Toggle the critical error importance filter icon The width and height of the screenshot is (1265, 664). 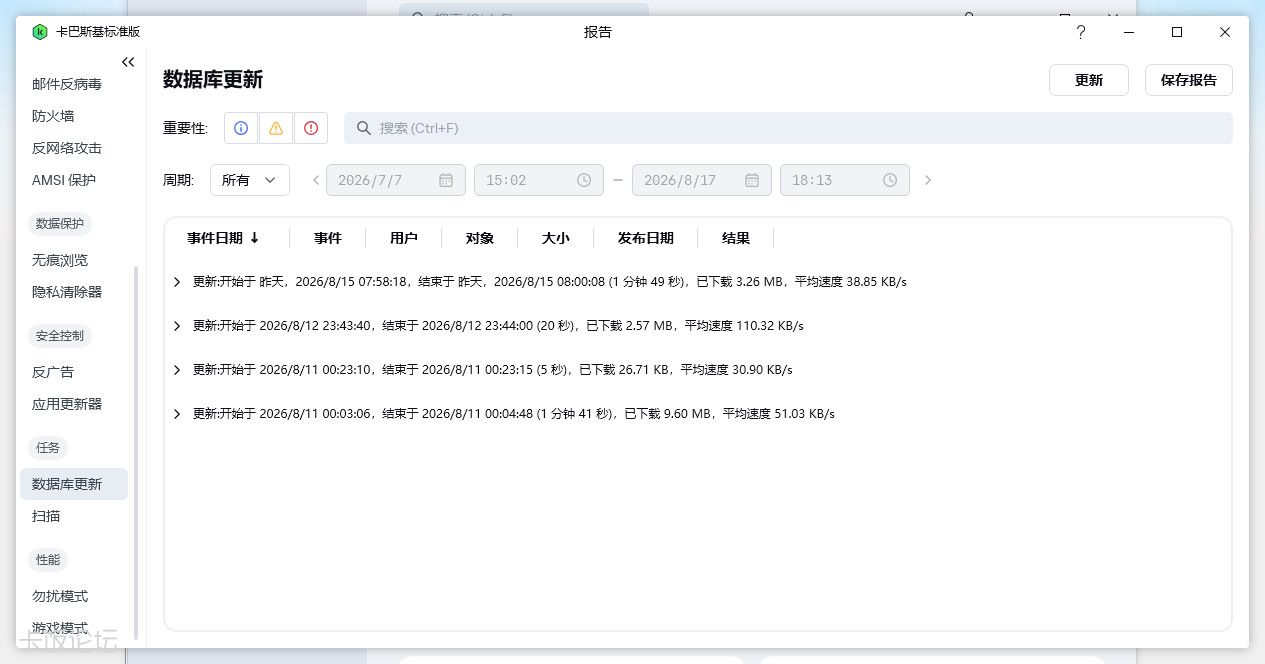[x=311, y=128]
